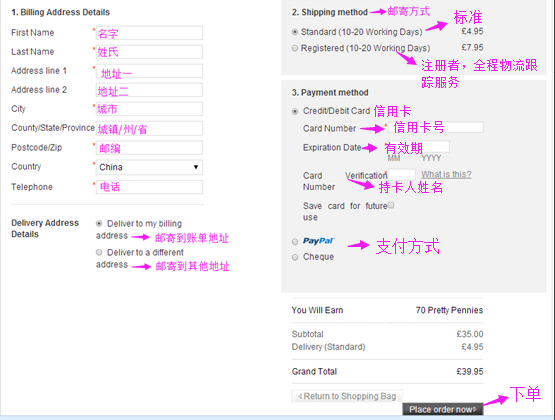Screen dimensions: 555x420
Task: Select the PayPal payment radio button
Action: pos(294,242)
